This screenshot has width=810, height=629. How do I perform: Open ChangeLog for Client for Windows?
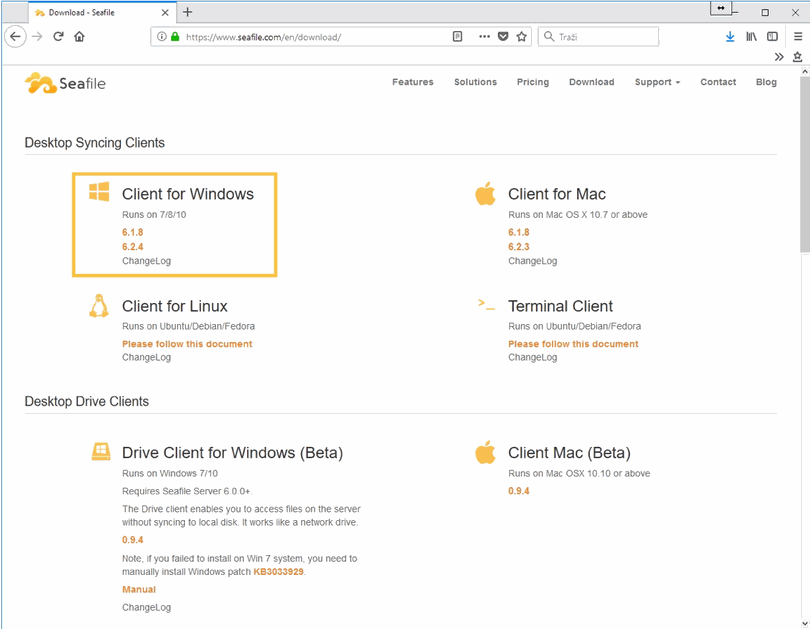coord(146,261)
